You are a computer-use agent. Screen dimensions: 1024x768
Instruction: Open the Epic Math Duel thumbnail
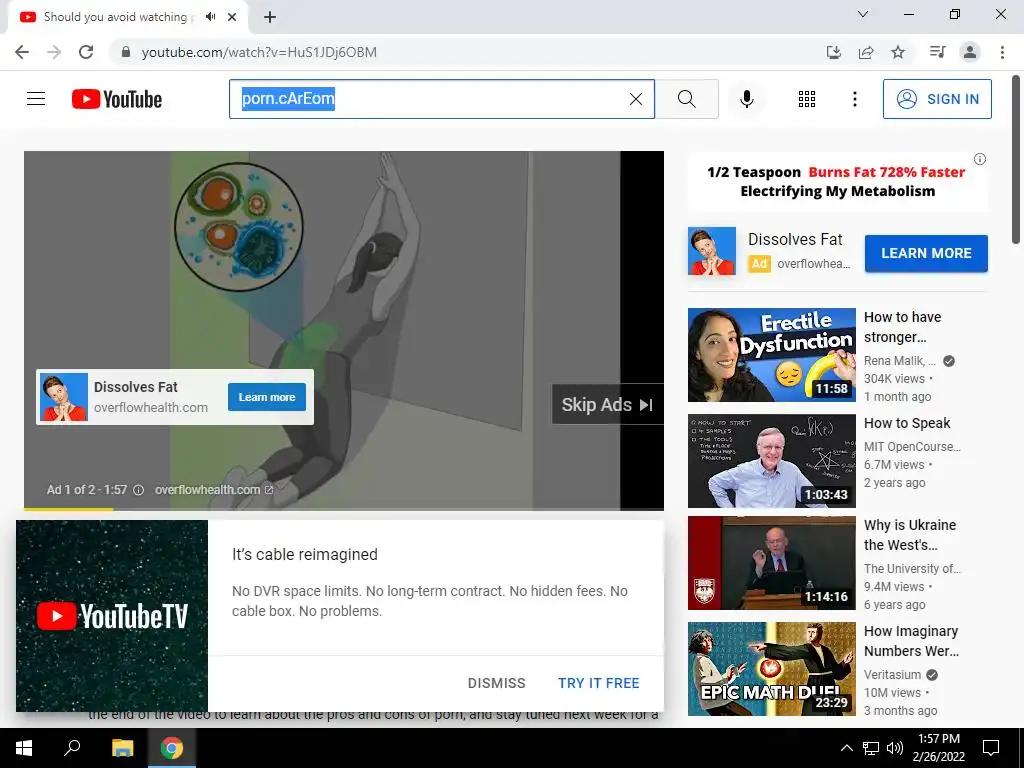point(771,669)
